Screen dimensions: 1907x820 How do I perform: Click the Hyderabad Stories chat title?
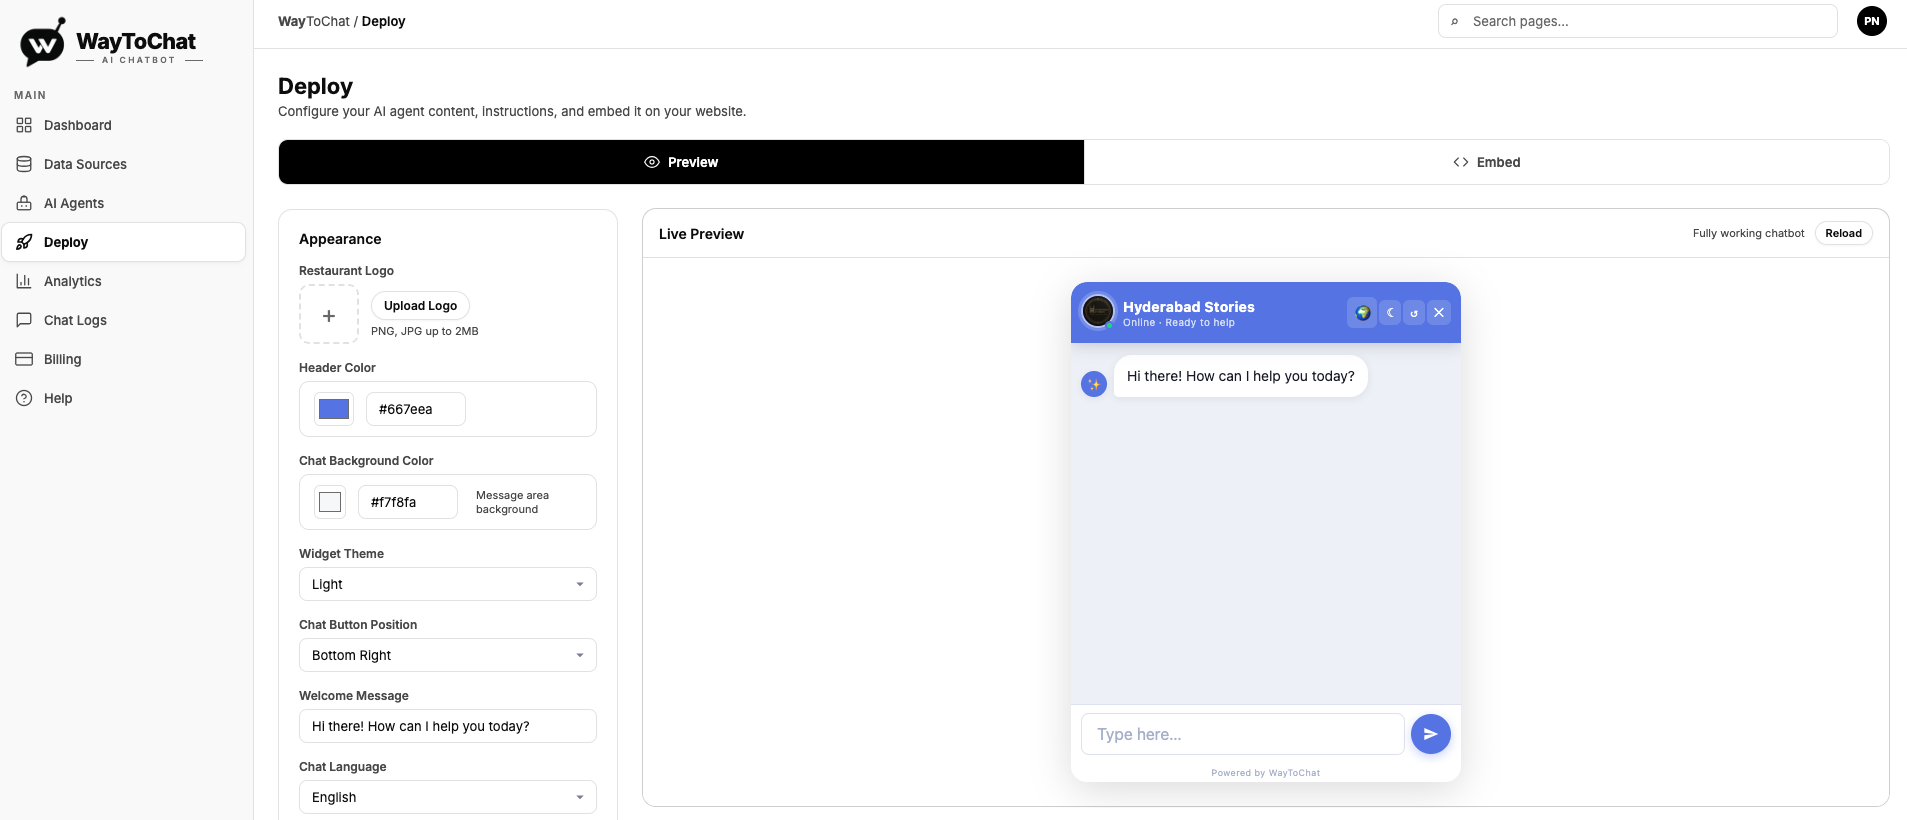coord(1188,307)
